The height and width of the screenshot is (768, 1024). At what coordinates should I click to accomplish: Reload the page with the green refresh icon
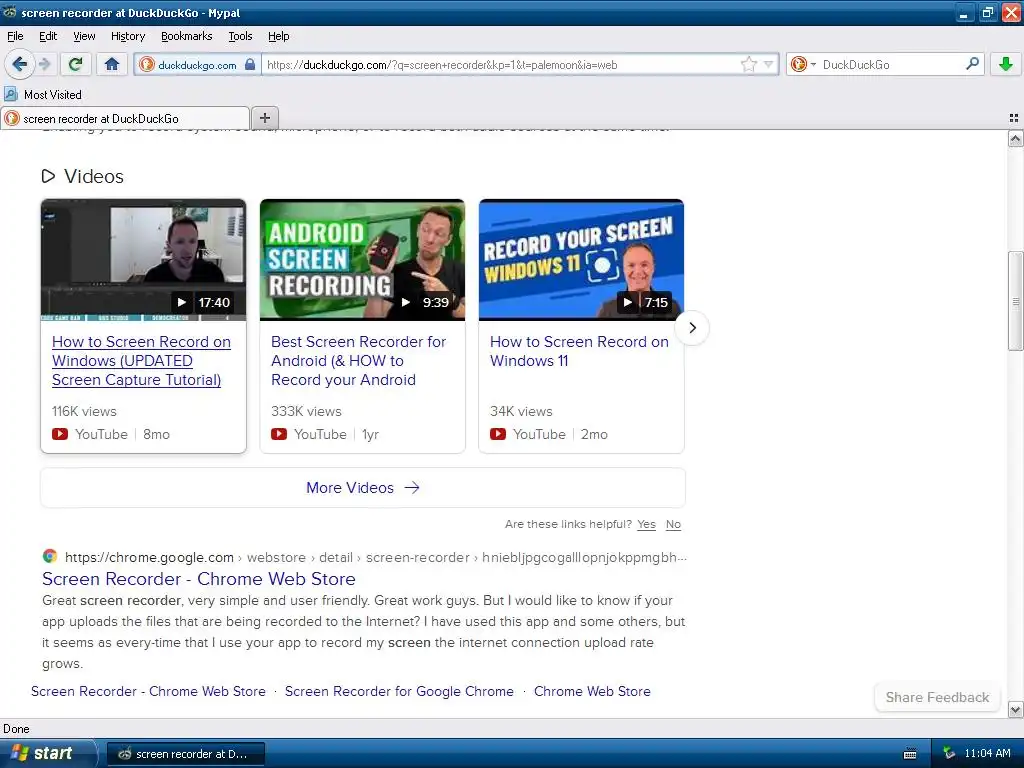[x=76, y=64]
